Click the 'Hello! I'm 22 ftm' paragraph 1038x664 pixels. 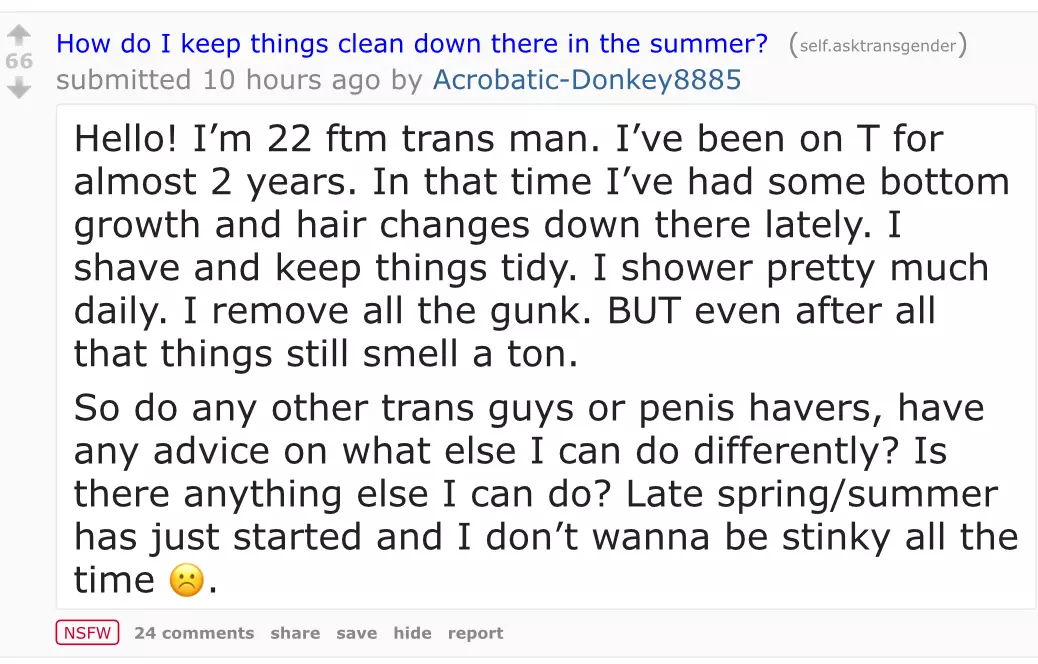point(540,245)
